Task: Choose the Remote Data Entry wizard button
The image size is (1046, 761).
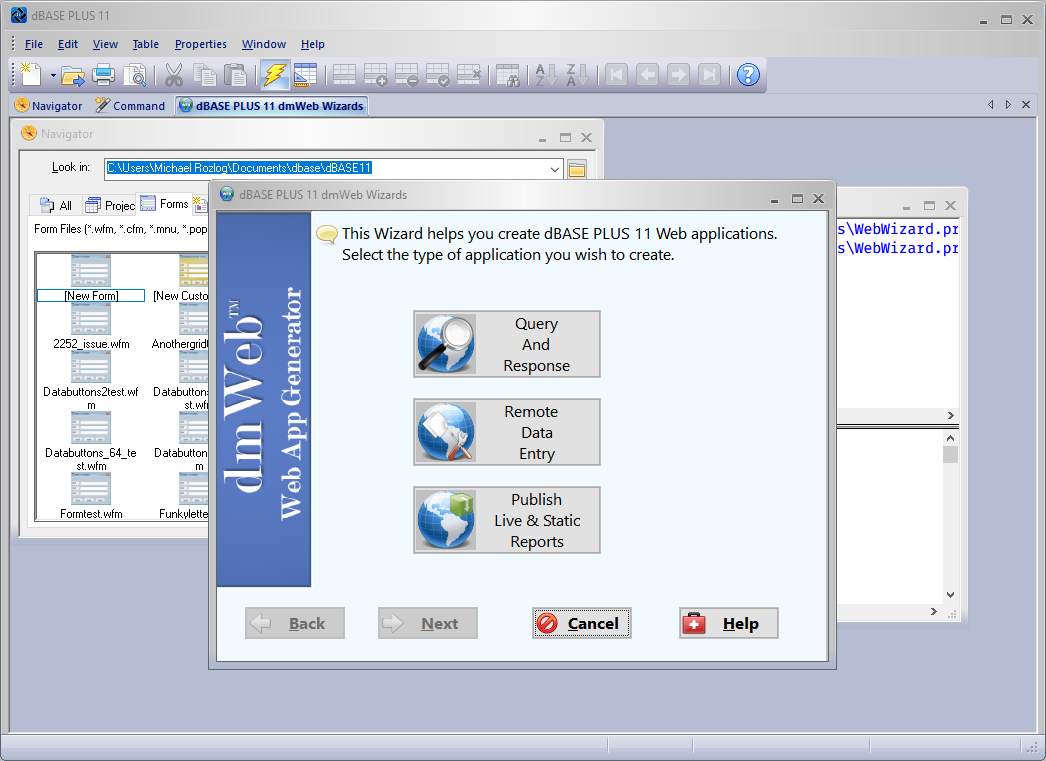Action: click(x=507, y=432)
